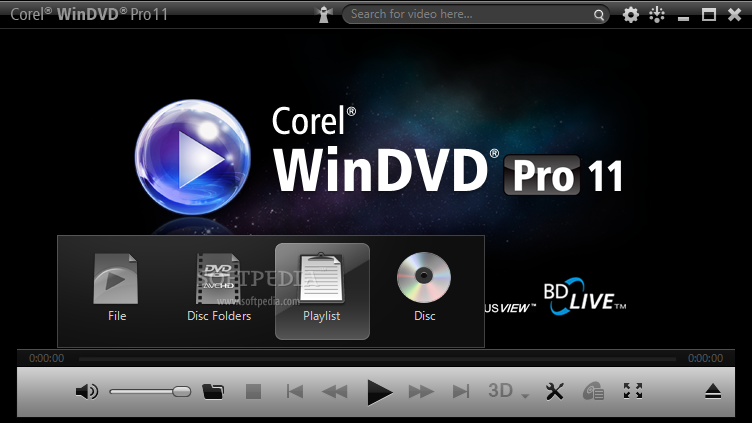
Task: Start playback with the Play button
Action: tap(379, 392)
